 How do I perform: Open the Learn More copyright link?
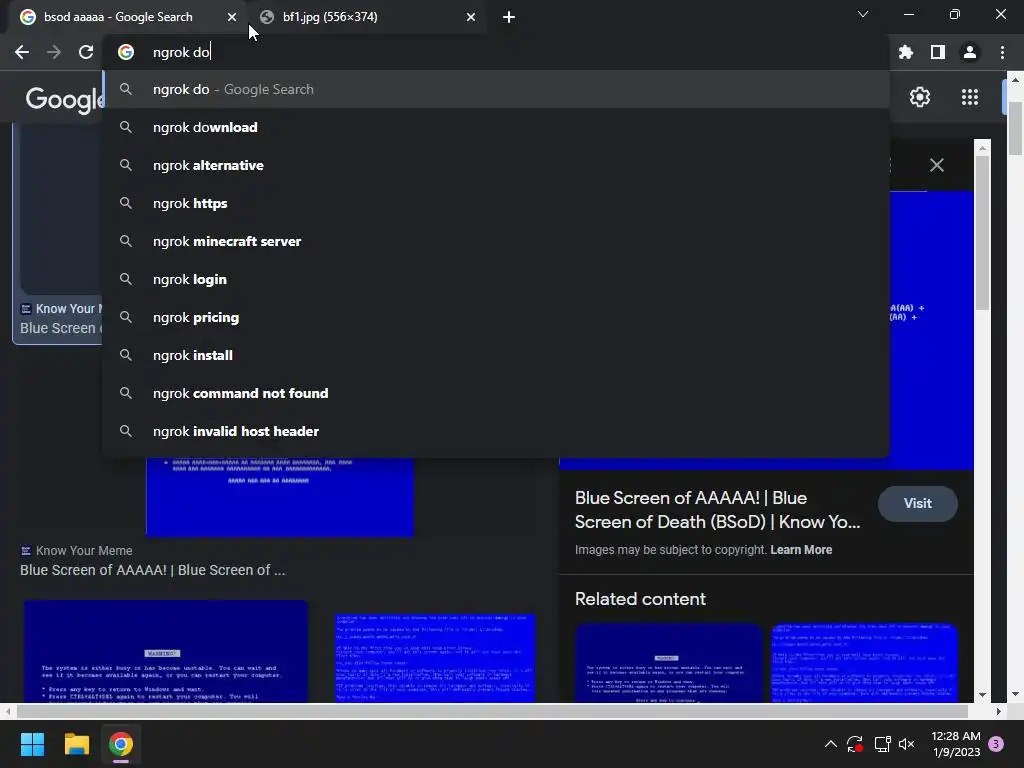[x=801, y=550]
